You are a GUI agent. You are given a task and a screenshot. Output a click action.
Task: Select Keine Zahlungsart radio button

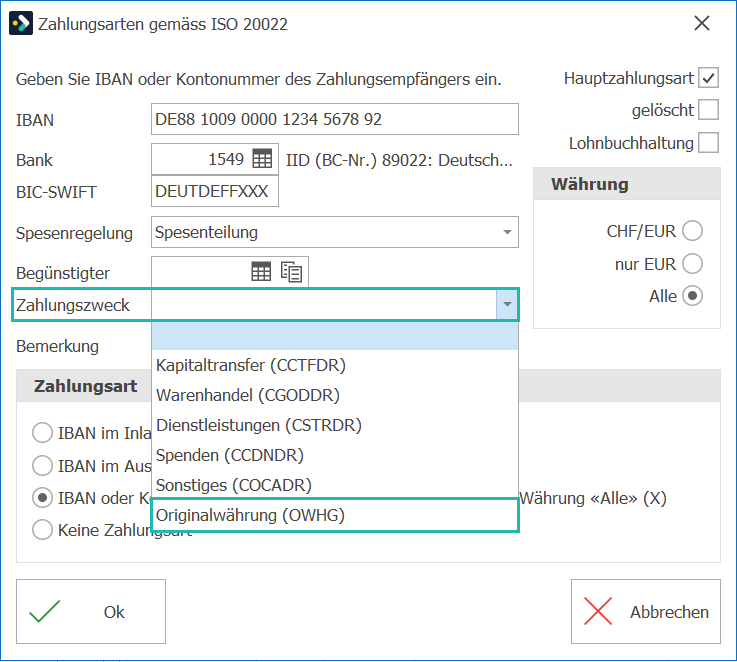42,530
